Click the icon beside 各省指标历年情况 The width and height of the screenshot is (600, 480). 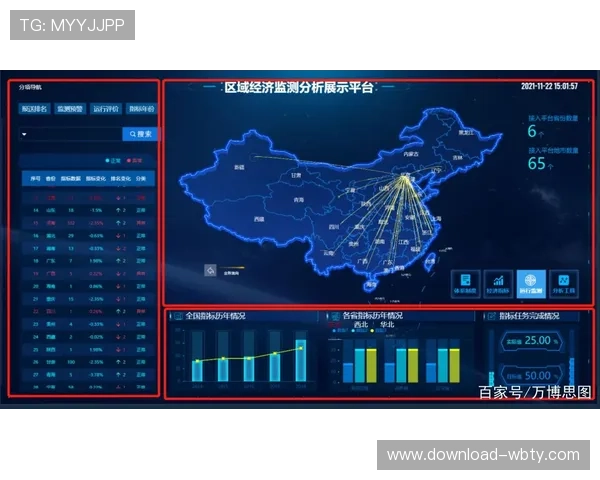point(335,316)
